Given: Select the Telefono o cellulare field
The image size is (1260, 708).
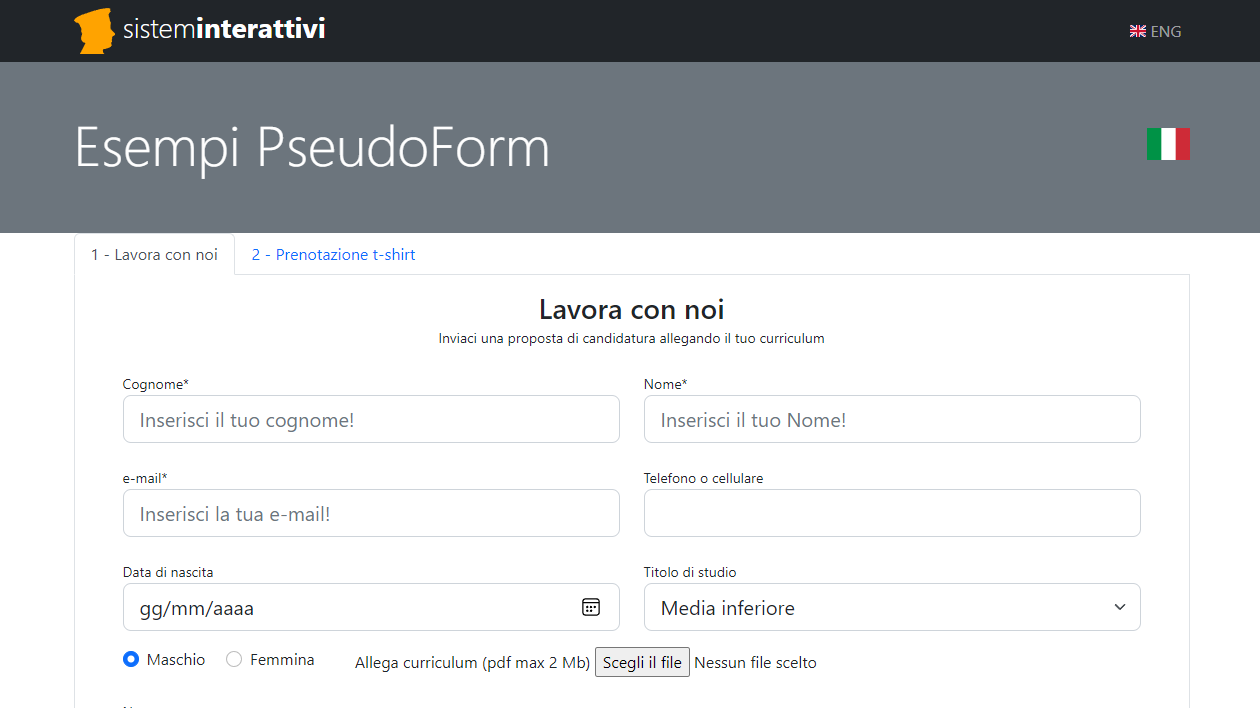Looking at the screenshot, I should click(891, 513).
